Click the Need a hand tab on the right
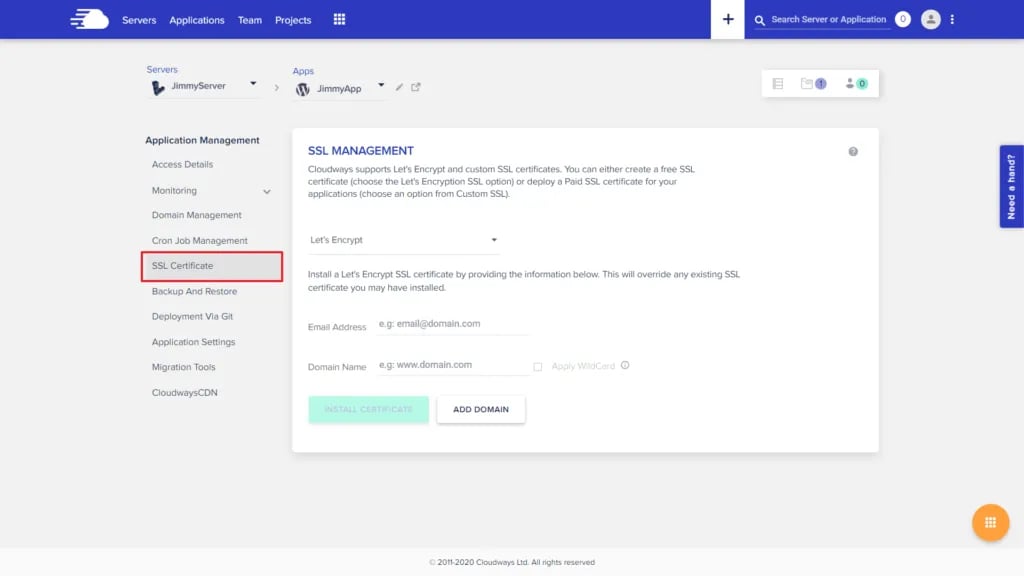1024x576 pixels. pos(1011,185)
